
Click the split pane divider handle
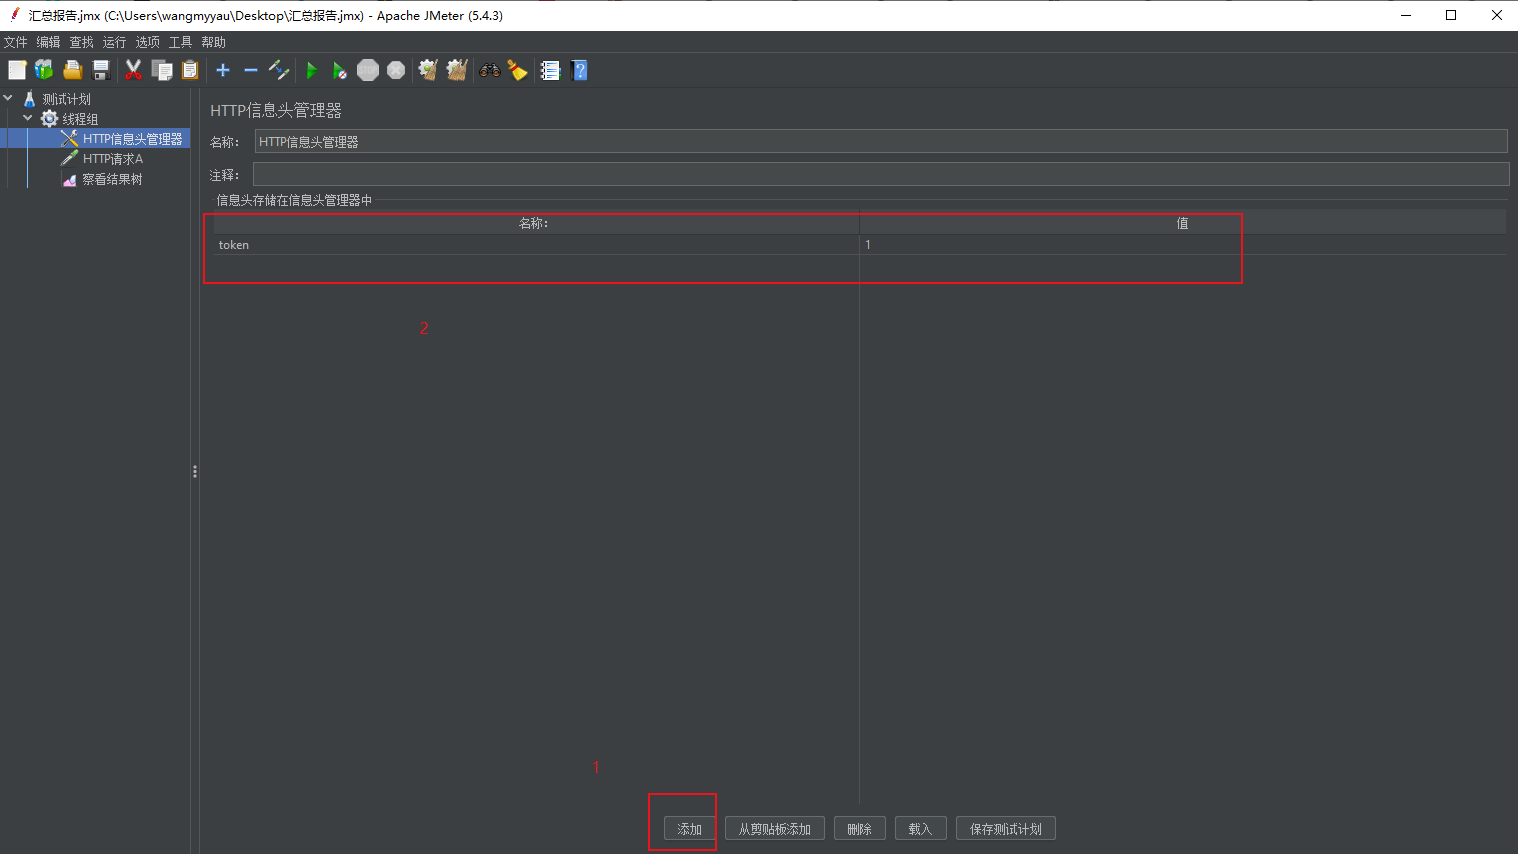pos(194,471)
